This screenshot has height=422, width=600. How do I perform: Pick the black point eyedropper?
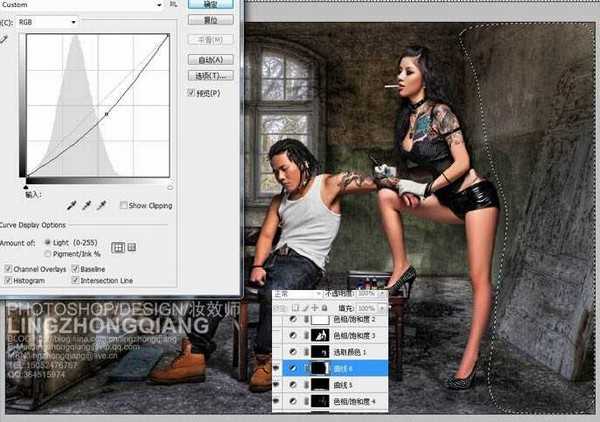click(72, 205)
